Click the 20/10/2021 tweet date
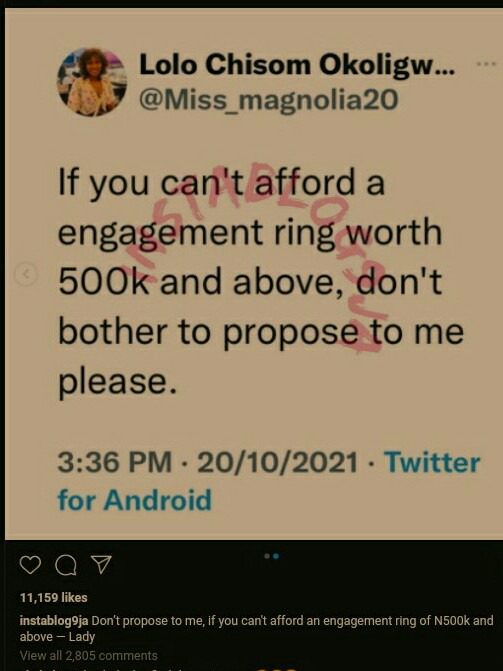503x671 pixels. click(277, 463)
